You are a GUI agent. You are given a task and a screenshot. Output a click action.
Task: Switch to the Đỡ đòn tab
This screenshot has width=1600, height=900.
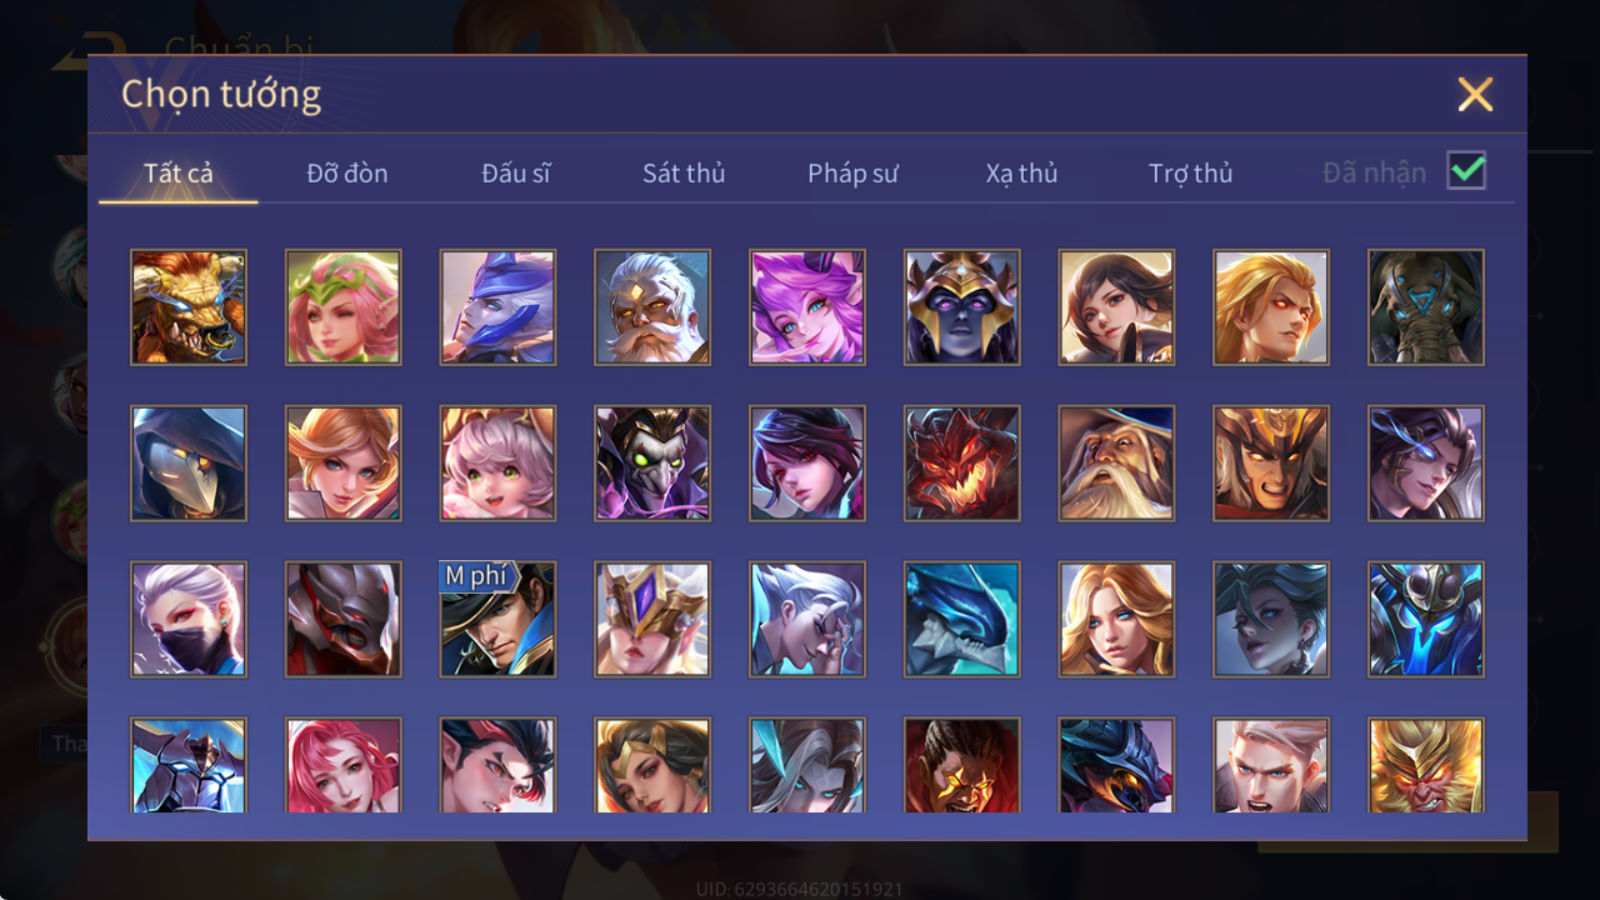[347, 173]
